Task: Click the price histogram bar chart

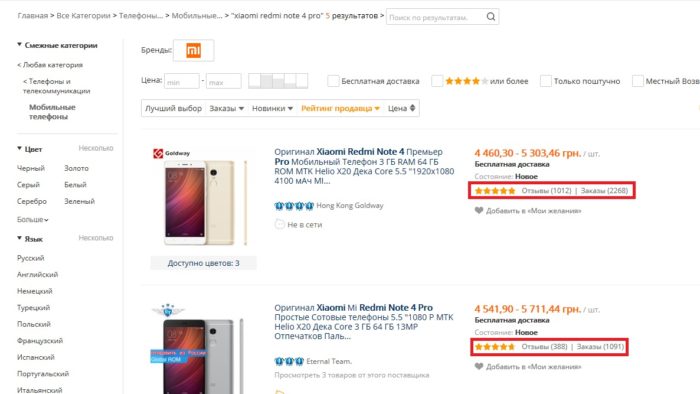Action: coord(278,81)
